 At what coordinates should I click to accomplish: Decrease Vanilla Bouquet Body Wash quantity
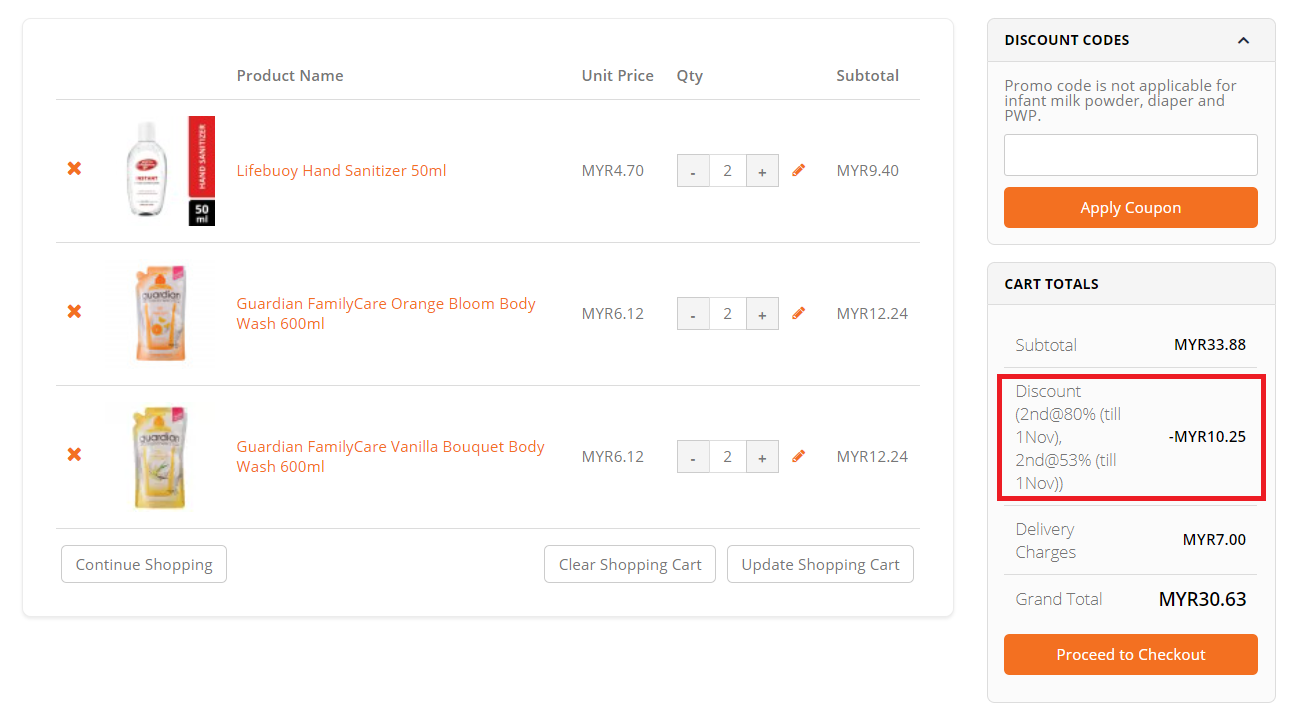[693, 457]
